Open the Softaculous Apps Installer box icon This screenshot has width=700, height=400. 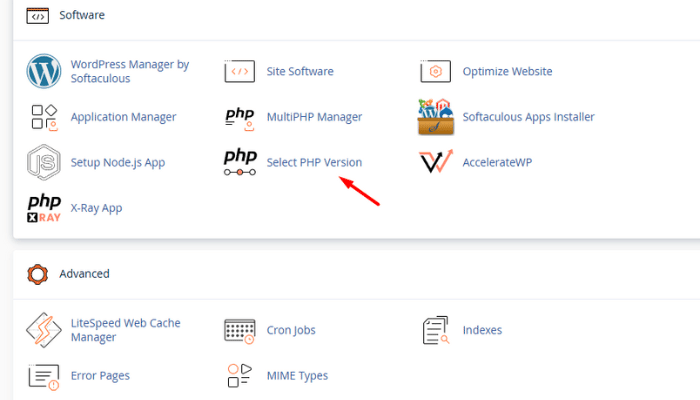click(436, 117)
